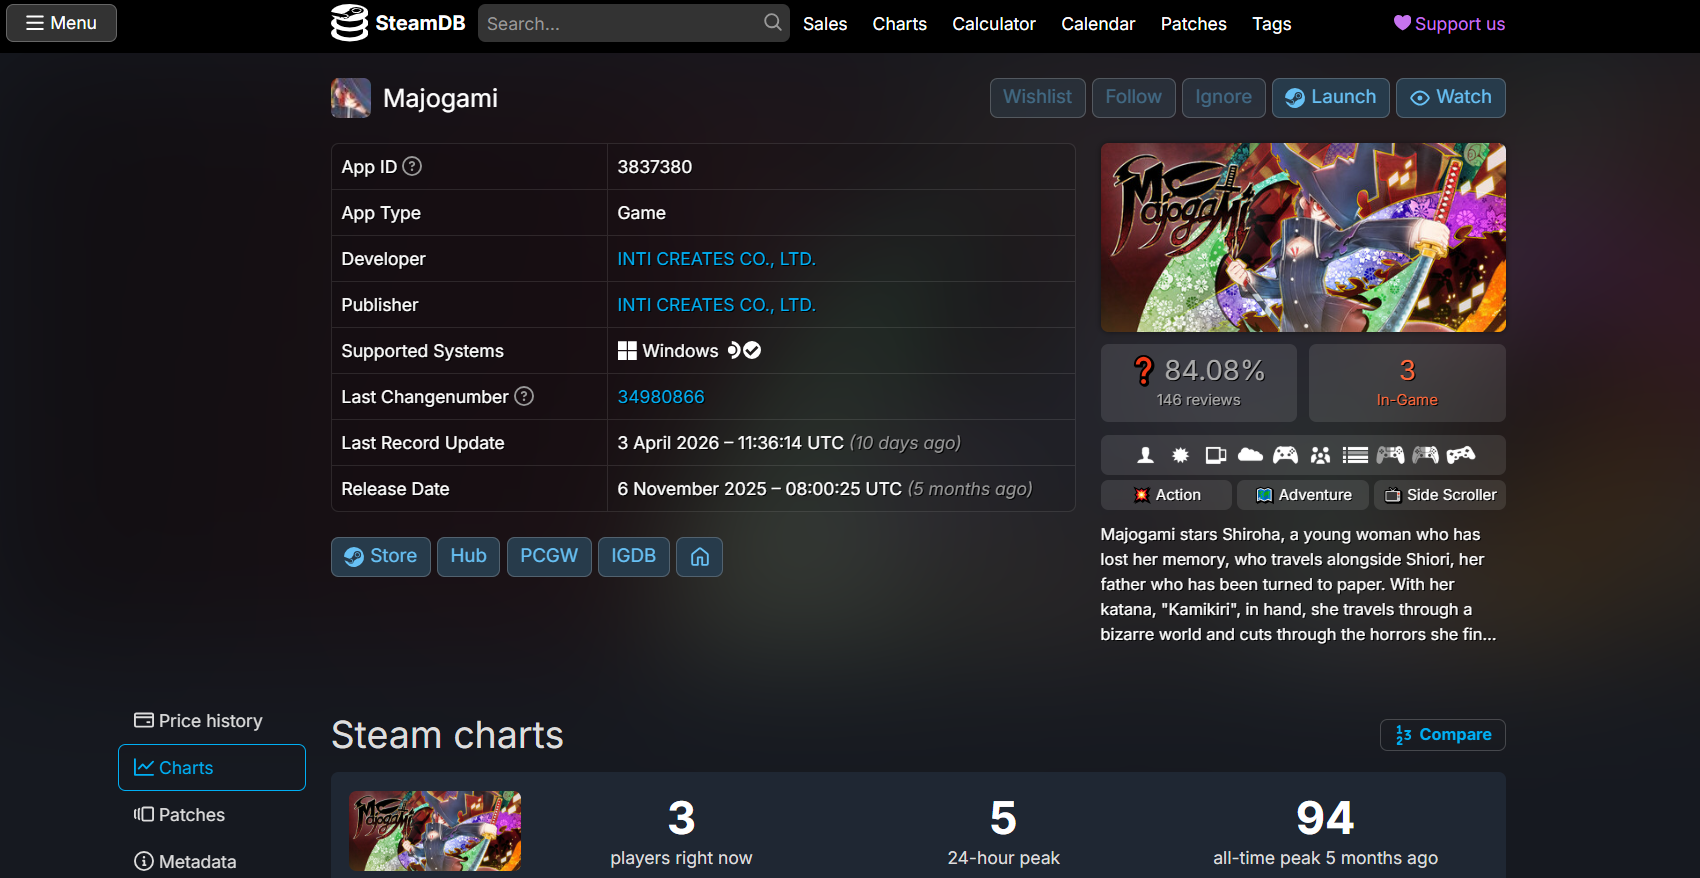Click the 94 all-time peak statistic
Viewport: 1700px width, 878px height.
click(x=1326, y=832)
